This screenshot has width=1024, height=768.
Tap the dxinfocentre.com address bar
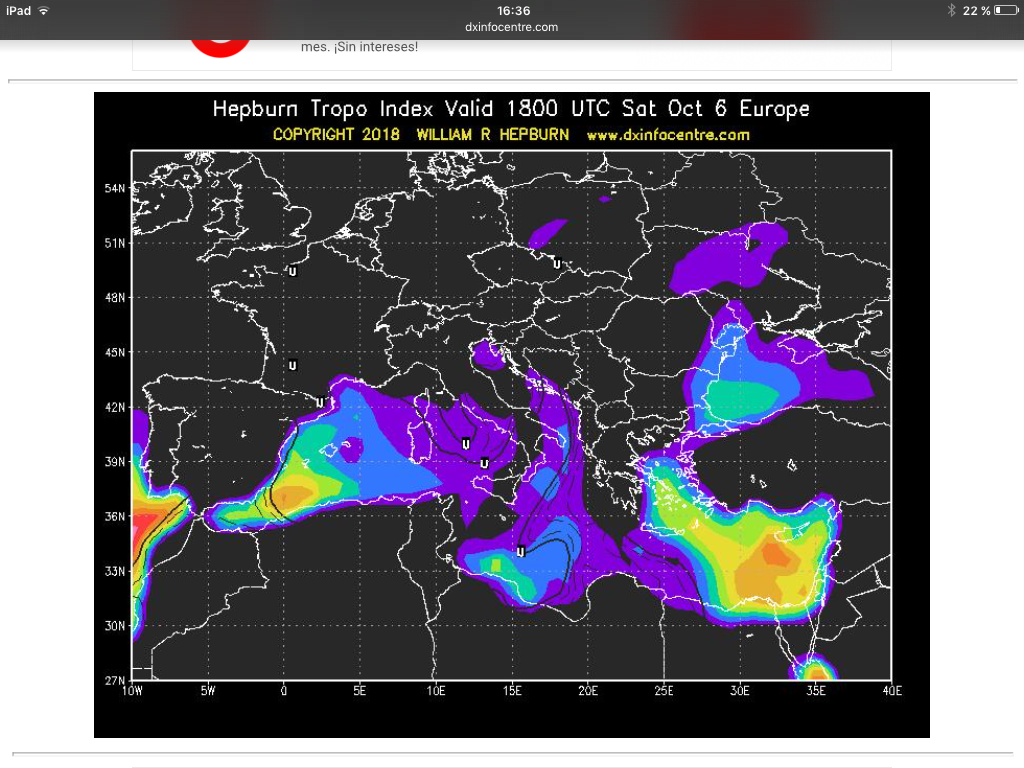click(511, 27)
